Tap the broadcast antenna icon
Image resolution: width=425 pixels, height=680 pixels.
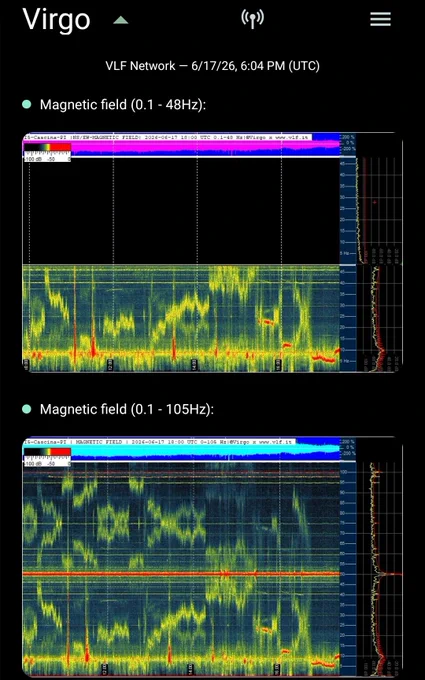pos(252,19)
